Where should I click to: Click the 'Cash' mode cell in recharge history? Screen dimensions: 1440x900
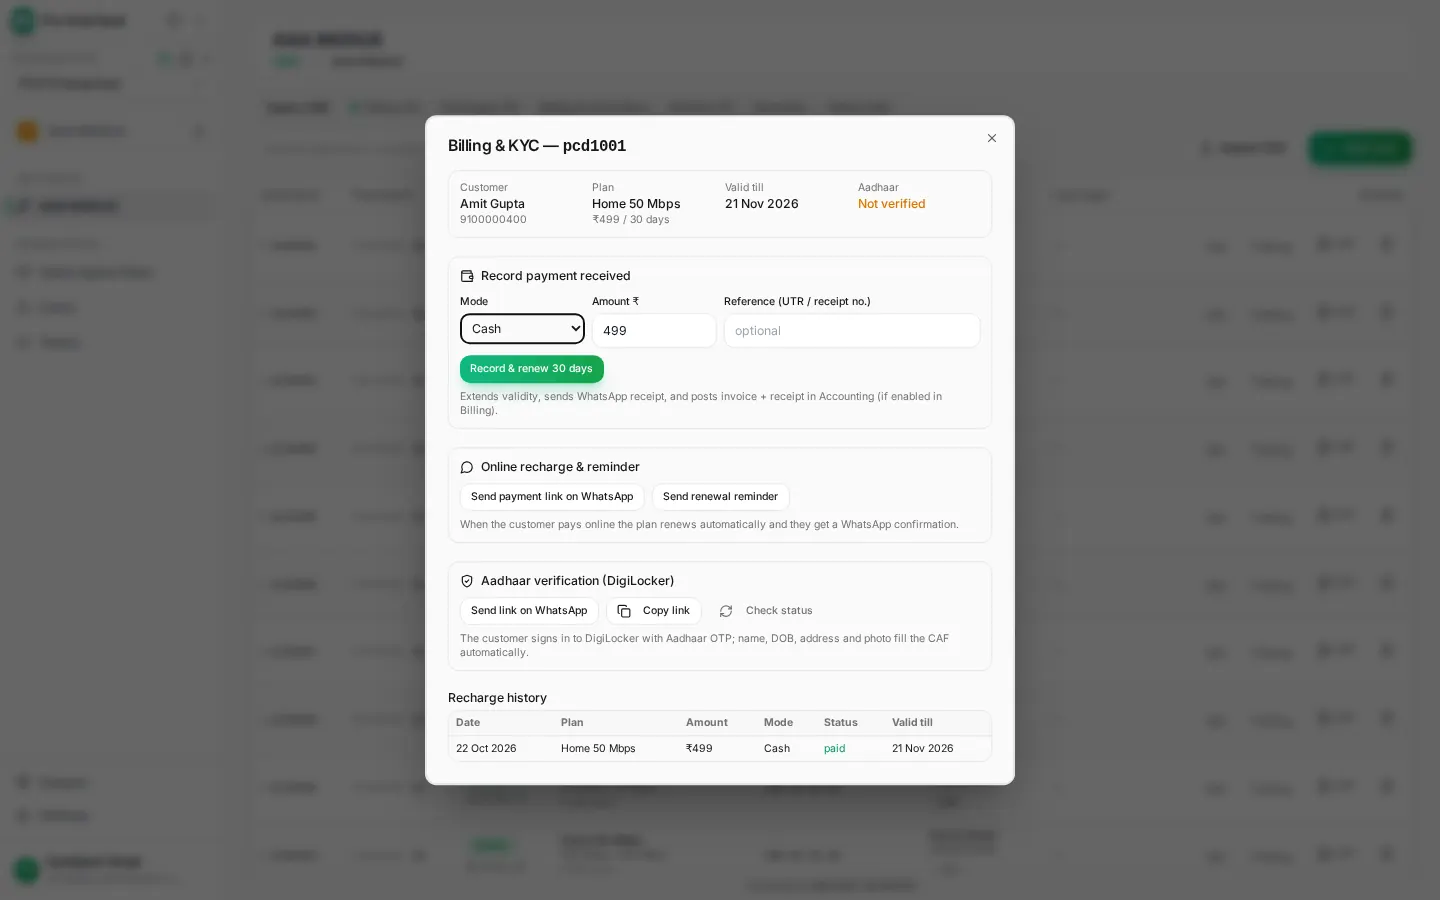(777, 749)
